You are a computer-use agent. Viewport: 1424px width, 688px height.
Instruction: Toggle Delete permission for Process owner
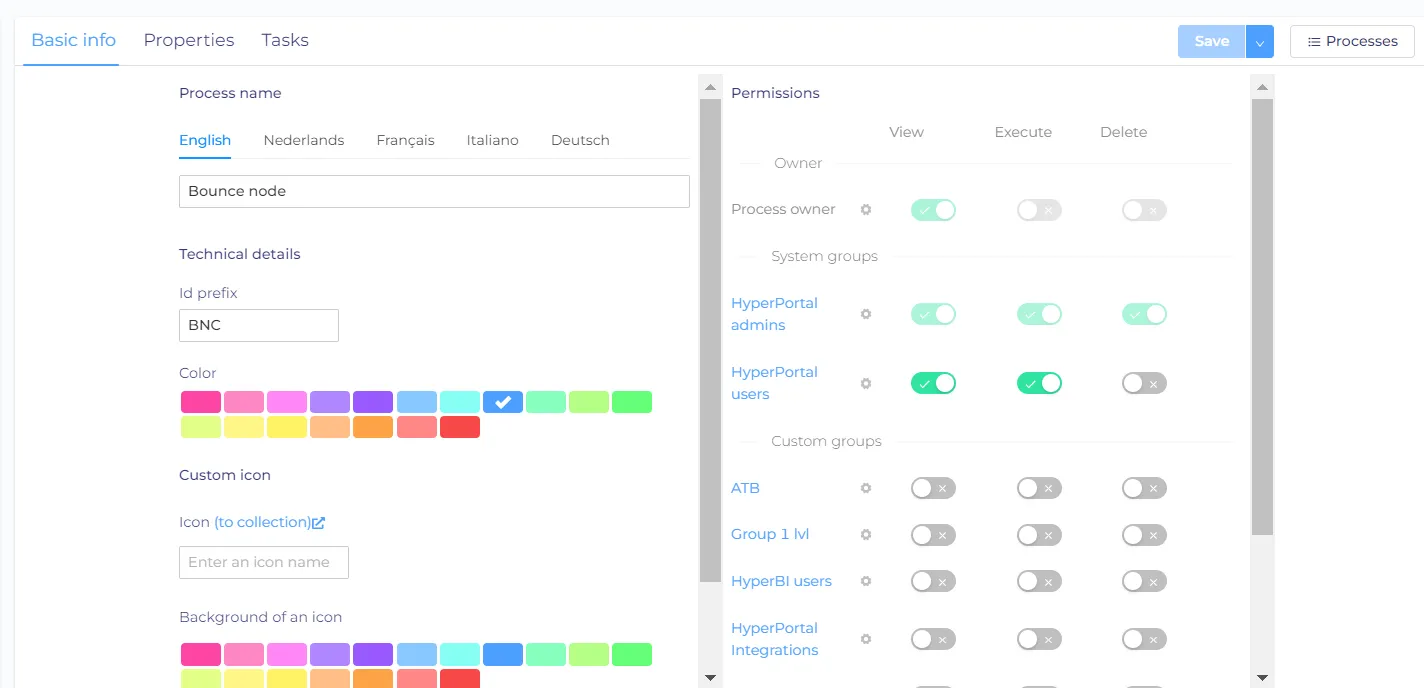[x=1144, y=210]
